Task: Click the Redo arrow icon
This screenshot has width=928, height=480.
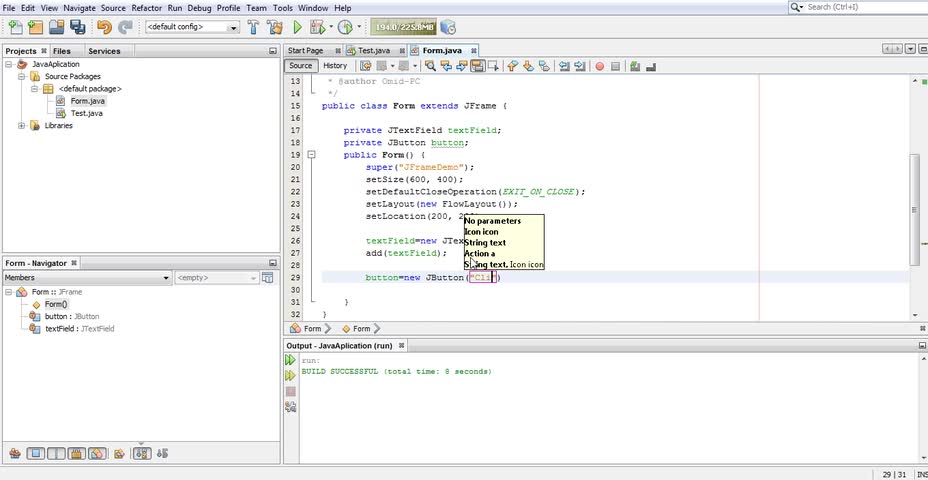Action: tap(125, 27)
